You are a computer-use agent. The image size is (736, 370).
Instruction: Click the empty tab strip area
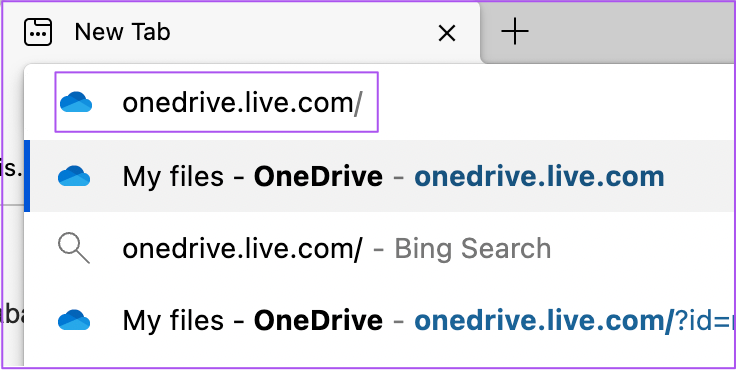tap(634, 31)
